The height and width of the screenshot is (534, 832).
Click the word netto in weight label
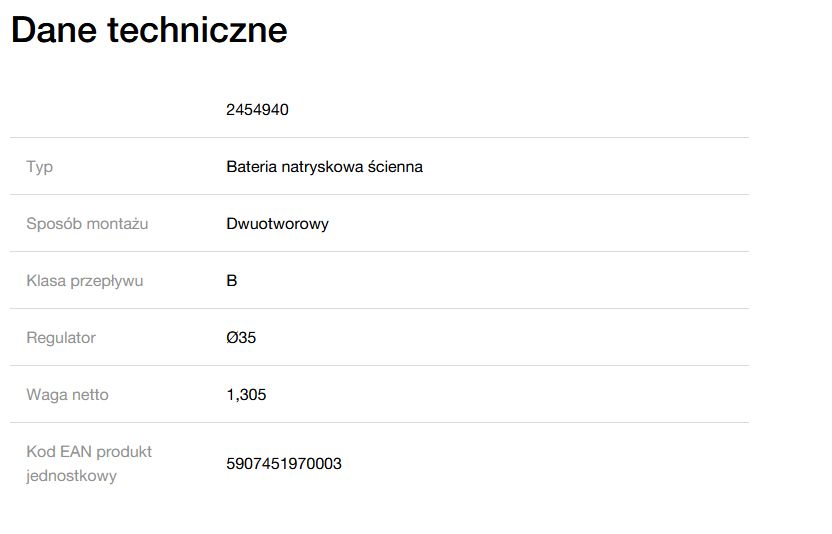pos(90,395)
